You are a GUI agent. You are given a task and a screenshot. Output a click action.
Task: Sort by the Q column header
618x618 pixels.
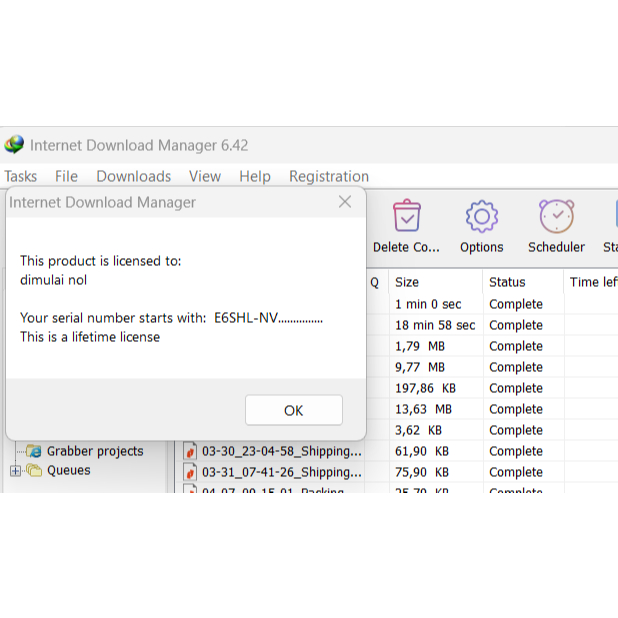point(377,282)
